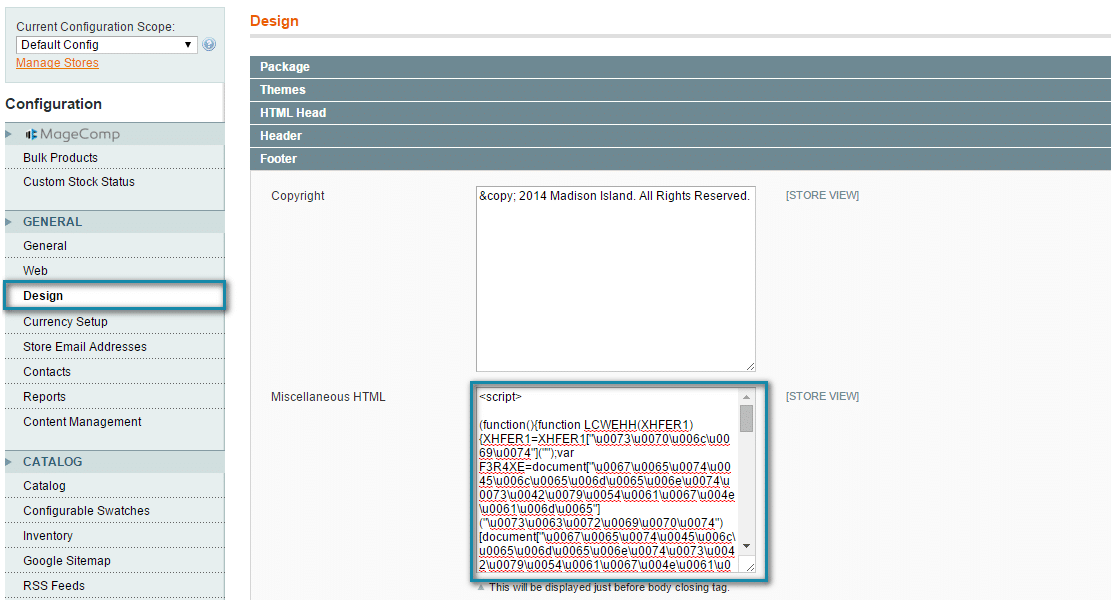The height and width of the screenshot is (600, 1111).
Task: Select the Web configuration tab
Action: pyautogui.click(x=35, y=271)
